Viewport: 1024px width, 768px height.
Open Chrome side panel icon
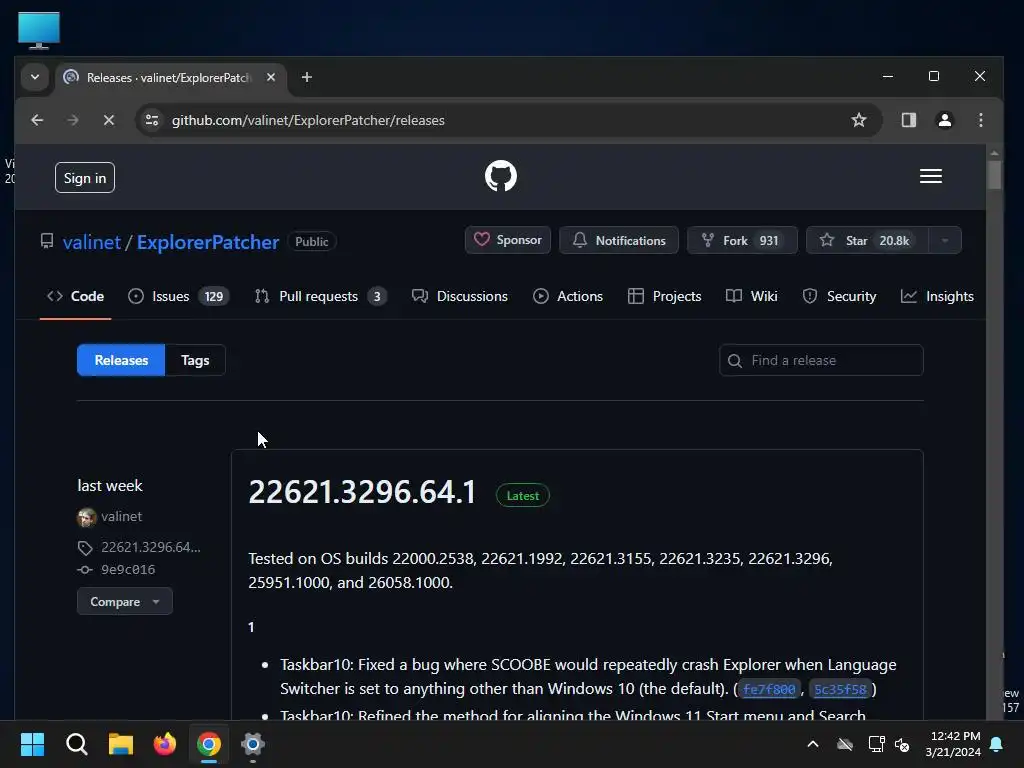pos(908,120)
